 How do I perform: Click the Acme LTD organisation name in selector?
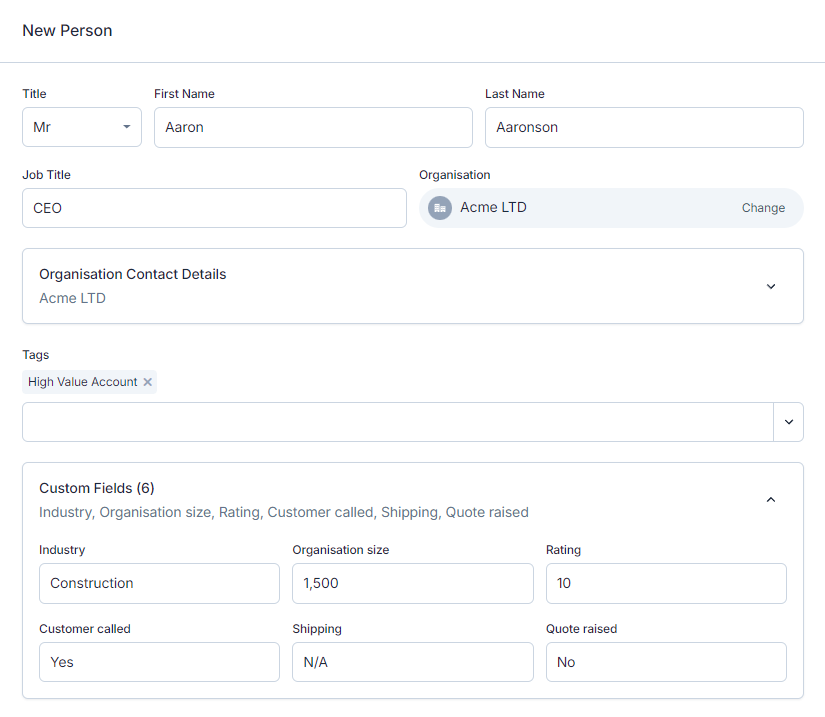(x=494, y=208)
